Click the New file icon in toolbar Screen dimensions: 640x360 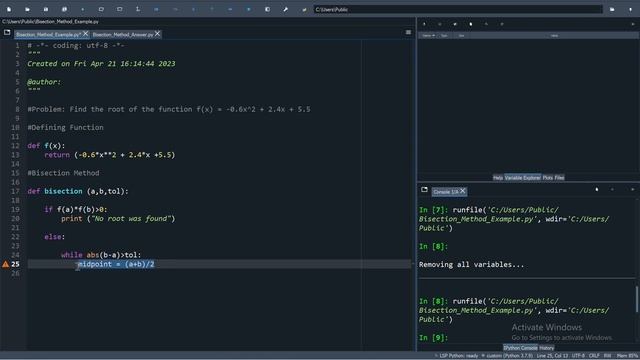[x=9, y=9]
